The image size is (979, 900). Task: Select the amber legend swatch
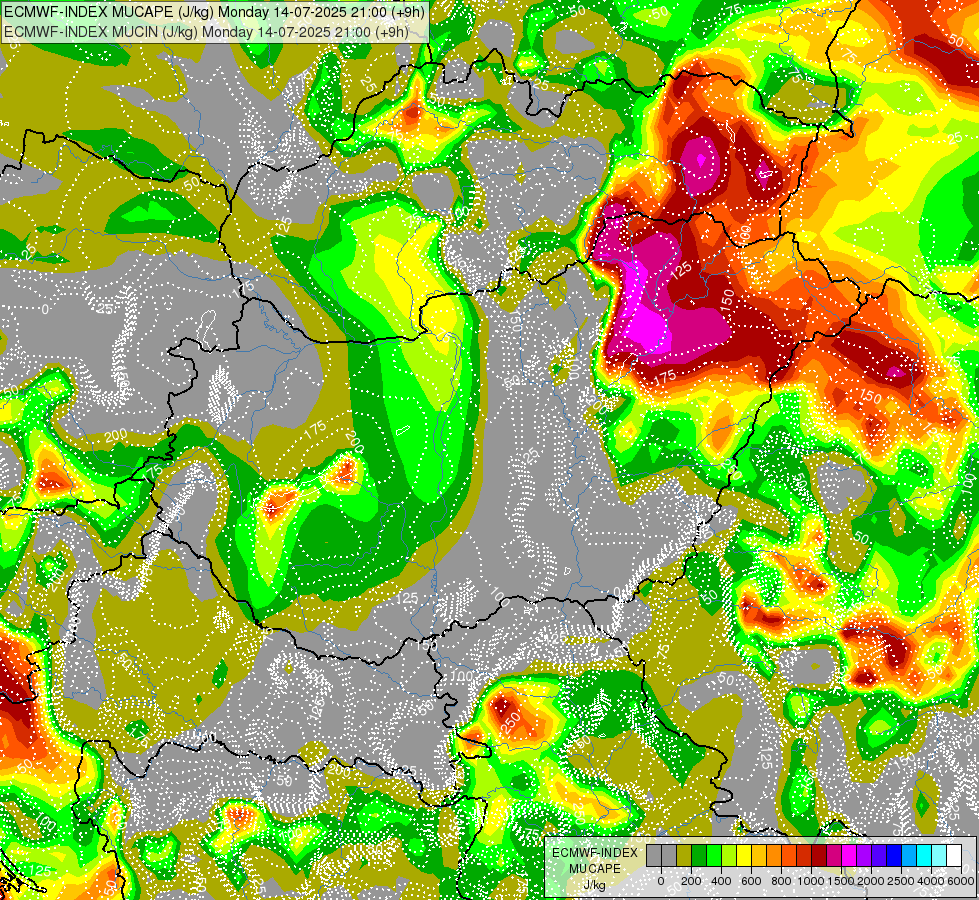(759, 855)
